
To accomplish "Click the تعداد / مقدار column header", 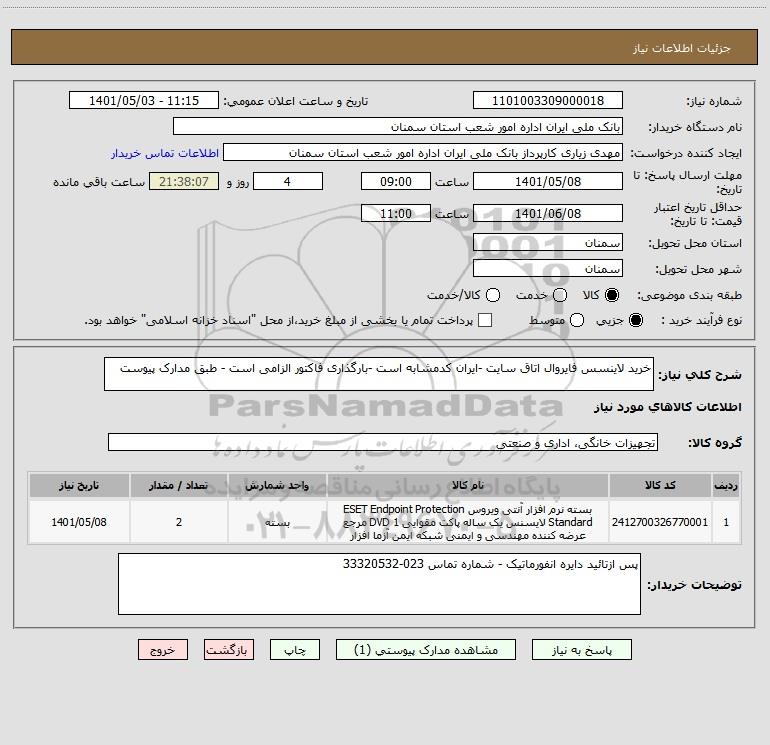I will pyautogui.click(x=178, y=485).
